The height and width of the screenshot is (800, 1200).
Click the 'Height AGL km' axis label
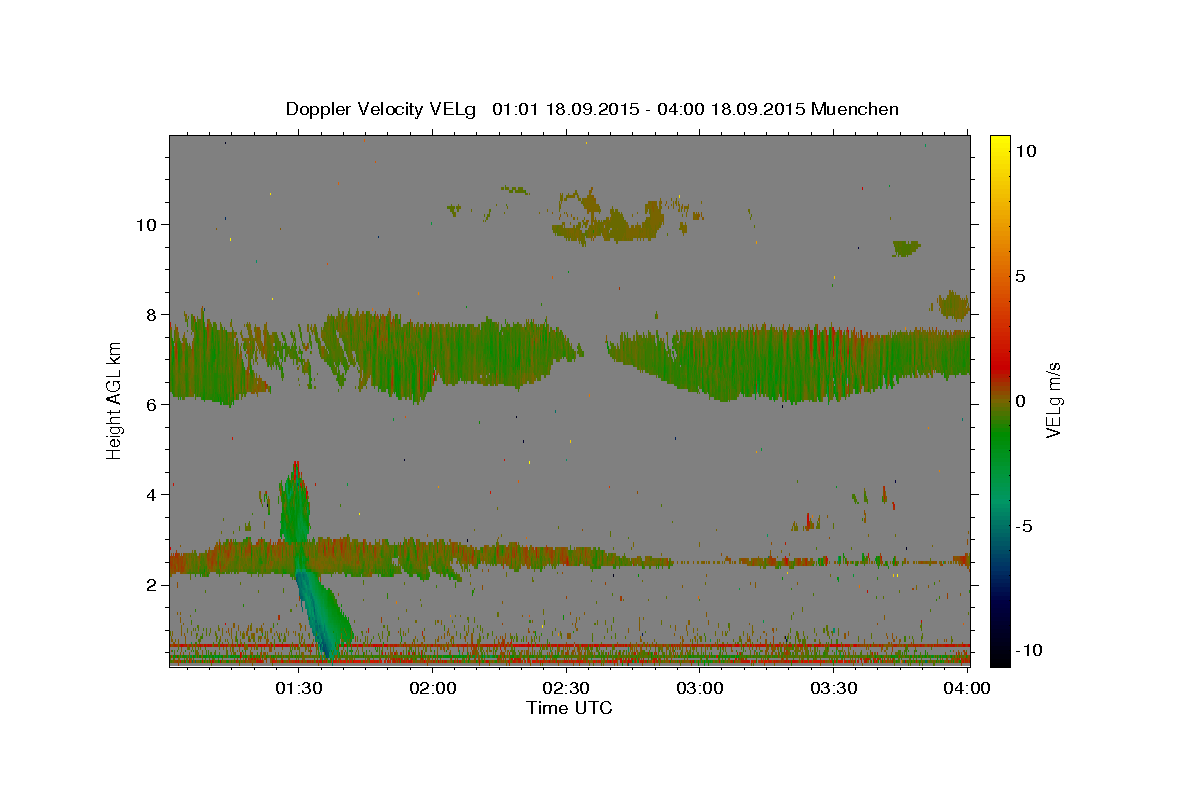[x=115, y=399]
